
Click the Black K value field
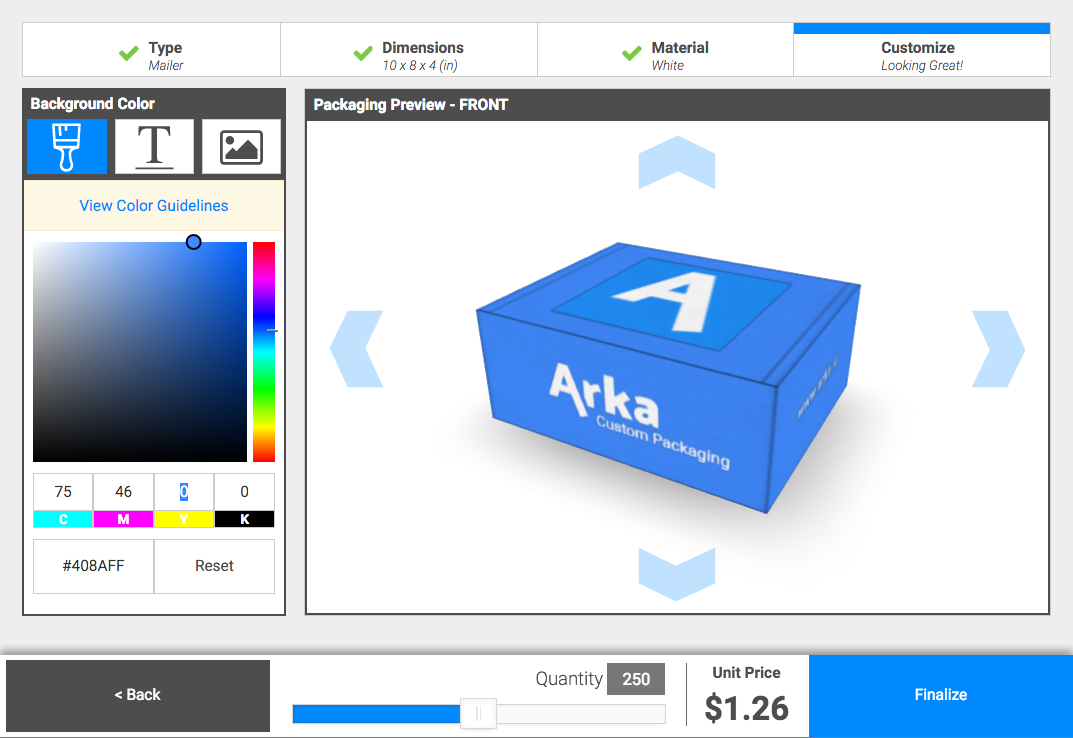click(244, 492)
